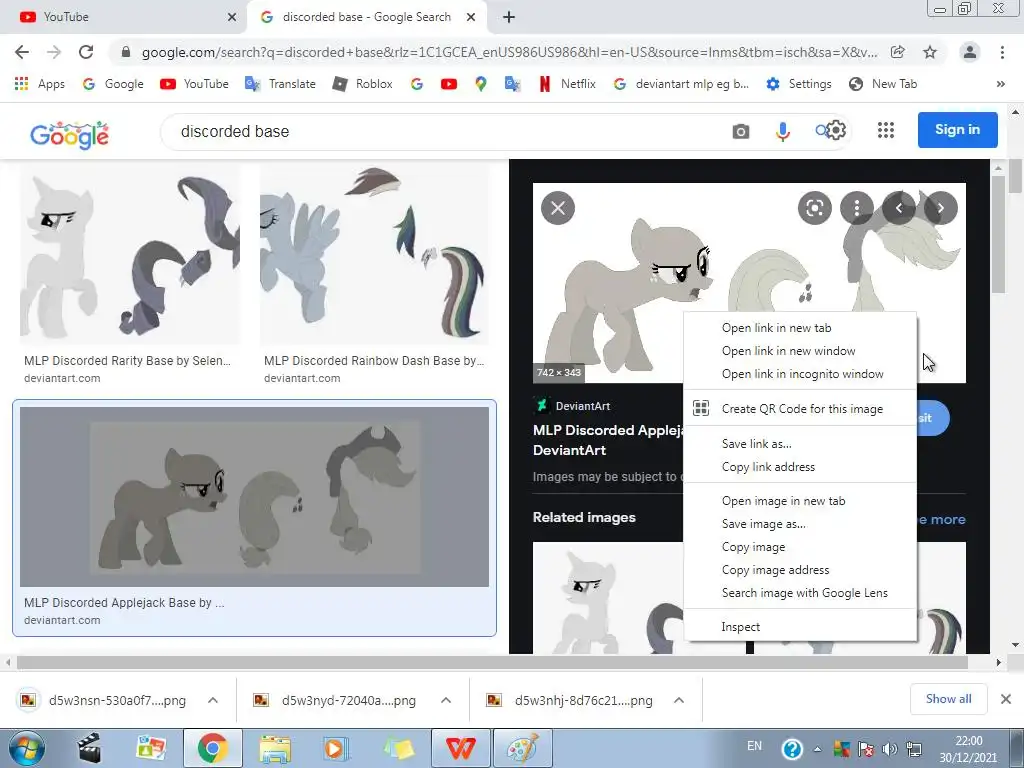Open Chrome's three-dot menu

coord(1002,52)
